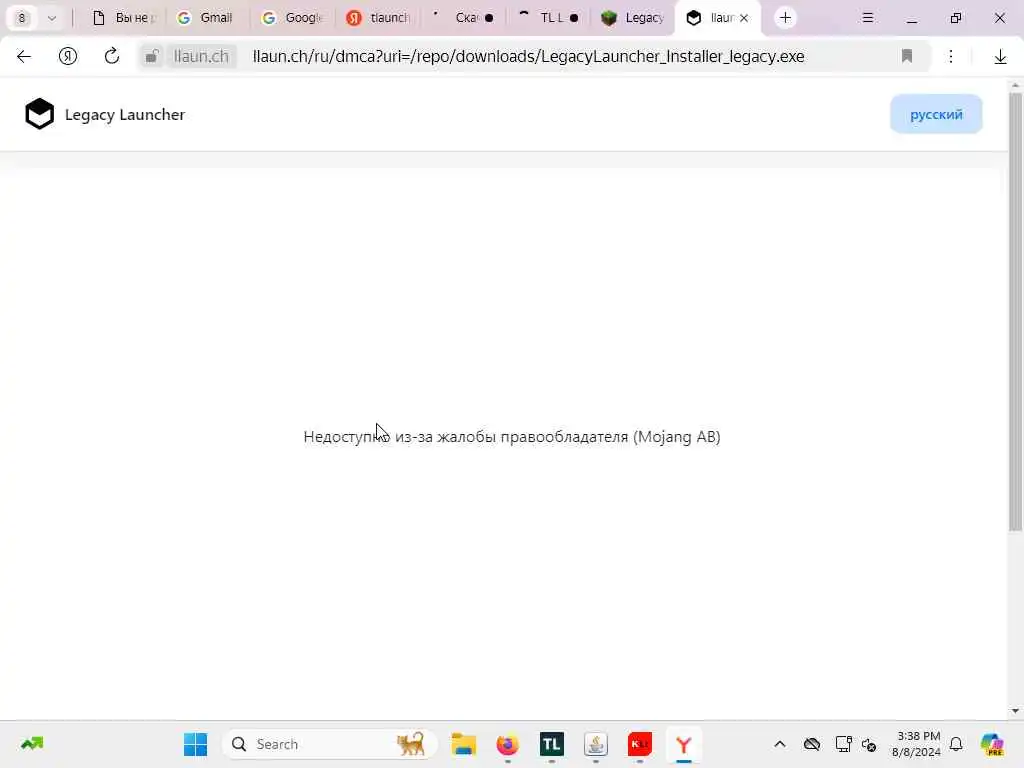The width and height of the screenshot is (1024, 768).
Task: Click the taskbar Search box
Action: coord(330,744)
